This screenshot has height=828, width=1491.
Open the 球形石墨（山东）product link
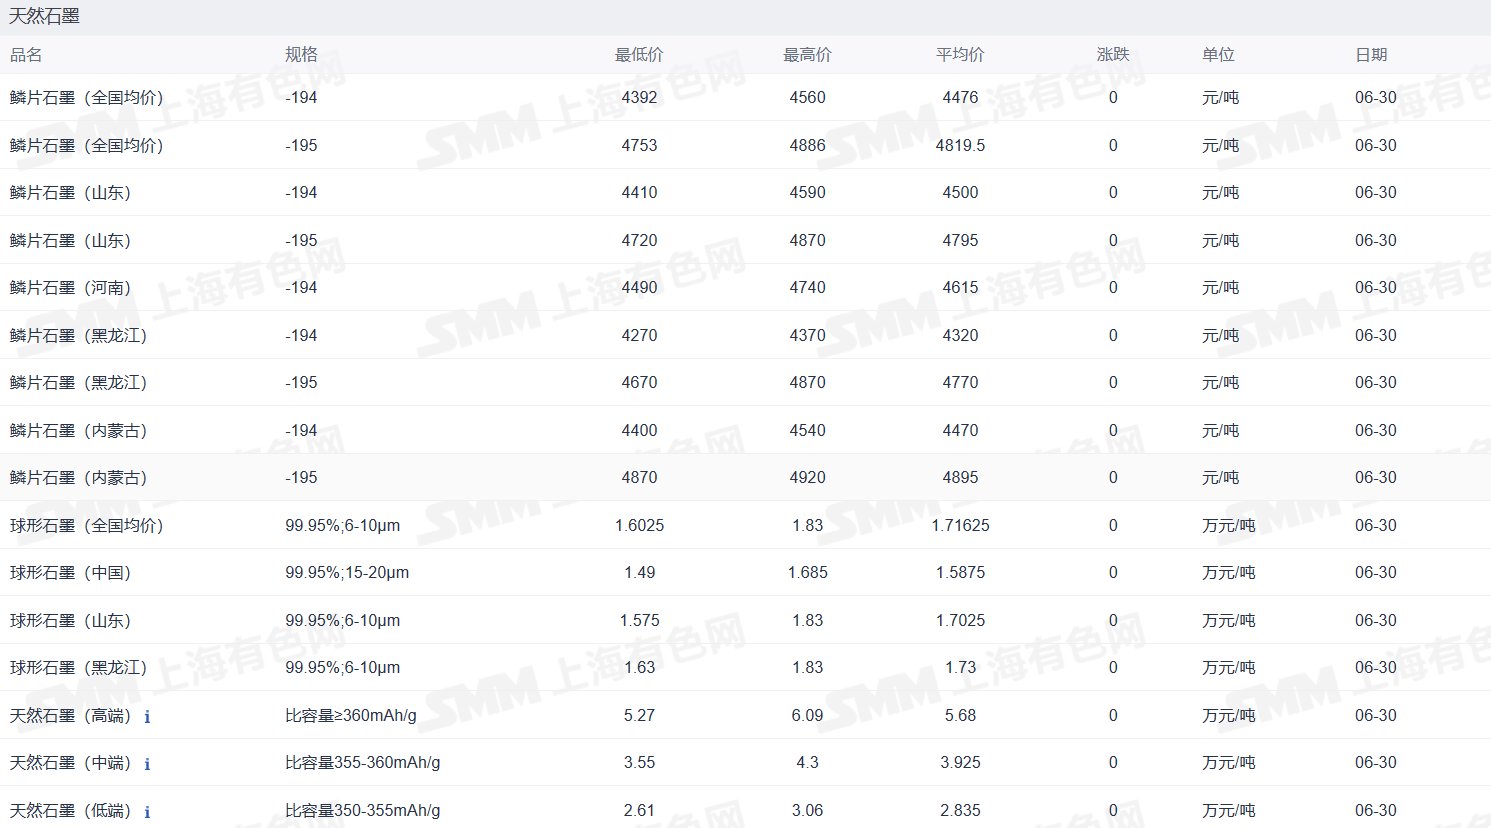[x=71, y=620]
